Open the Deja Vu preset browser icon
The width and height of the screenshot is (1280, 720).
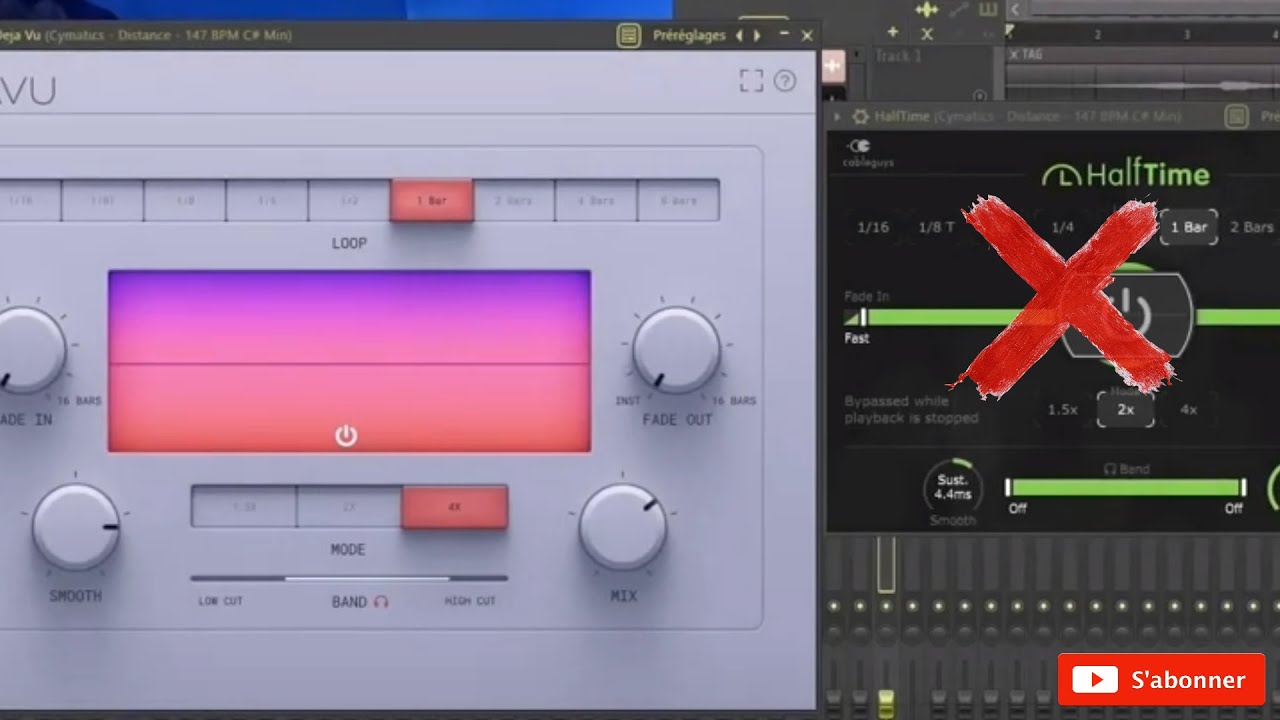click(628, 35)
